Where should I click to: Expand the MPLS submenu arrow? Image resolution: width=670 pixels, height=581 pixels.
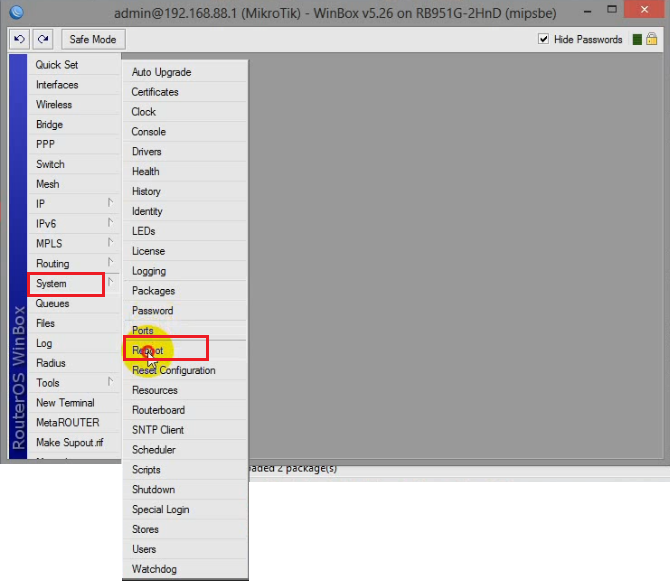pos(111,242)
